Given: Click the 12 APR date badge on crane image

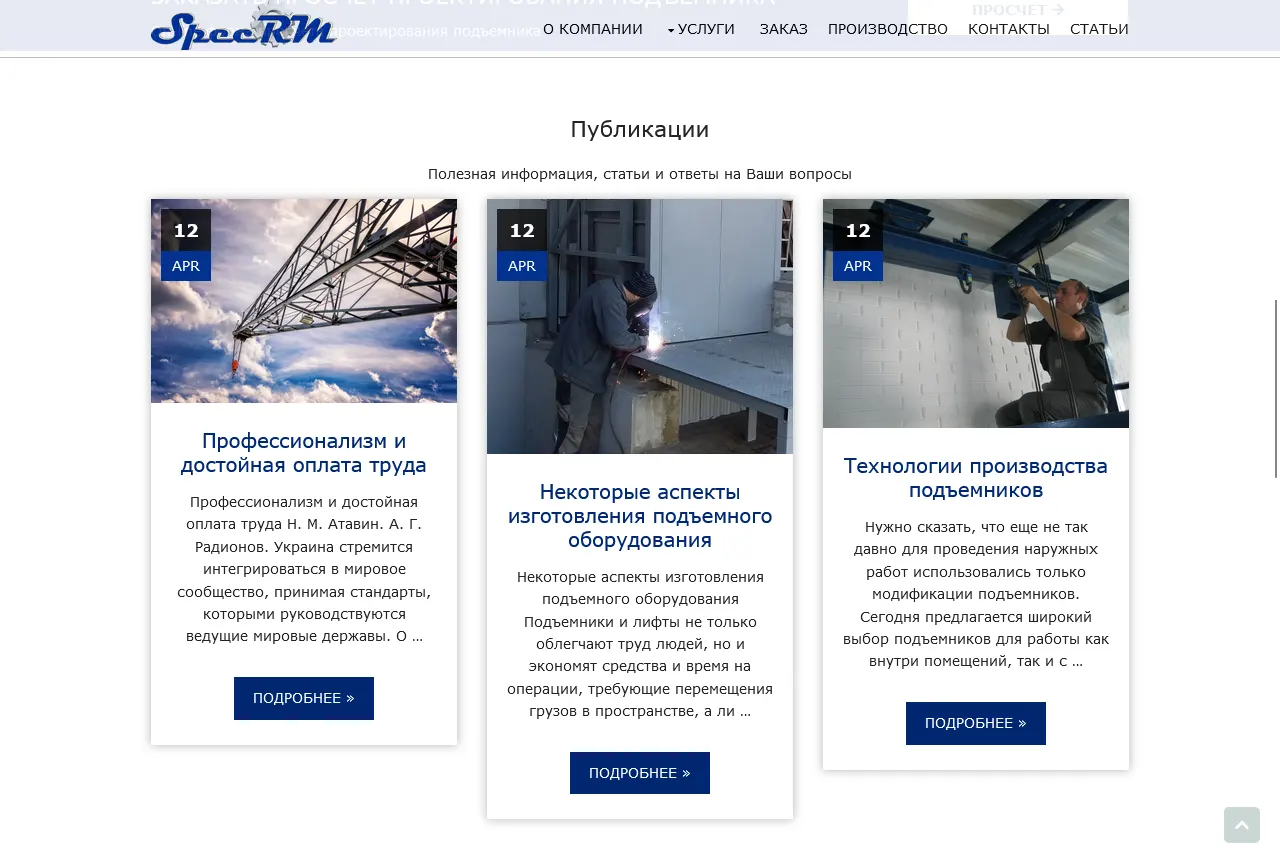Looking at the screenshot, I should point(186,245).
